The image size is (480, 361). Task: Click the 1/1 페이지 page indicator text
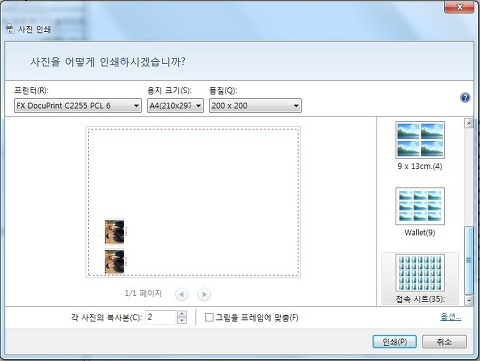[143, 293]
